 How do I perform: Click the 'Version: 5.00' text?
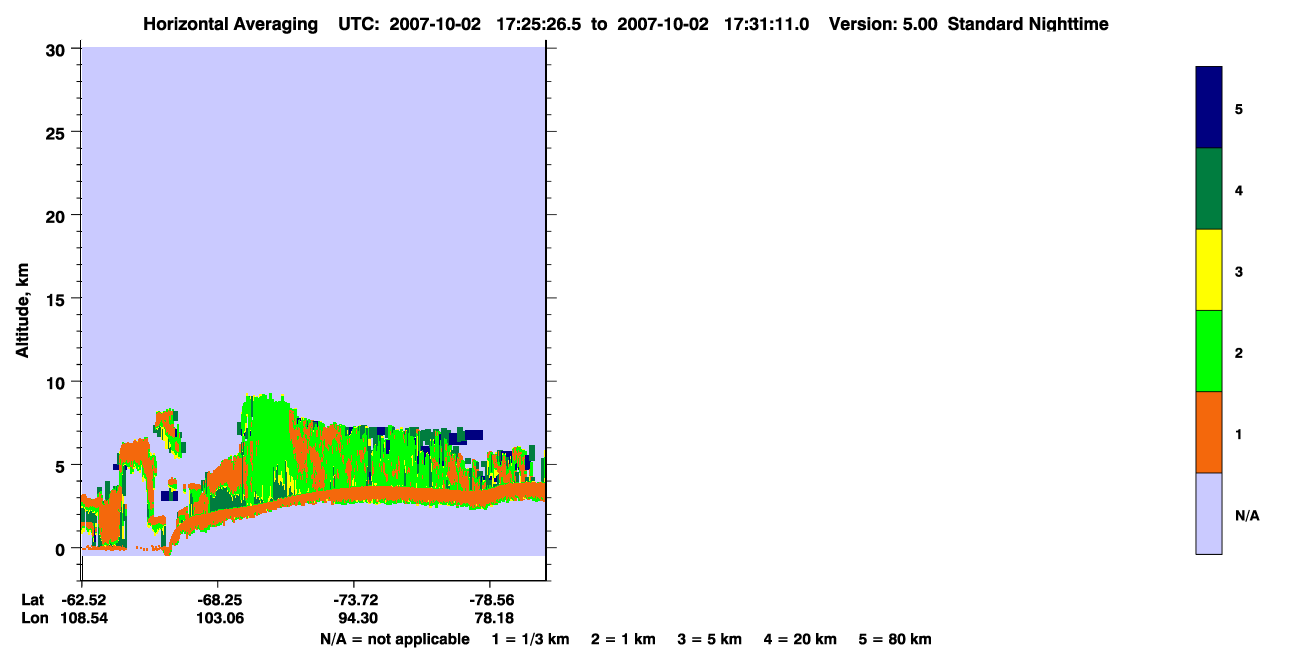[883, 24]
